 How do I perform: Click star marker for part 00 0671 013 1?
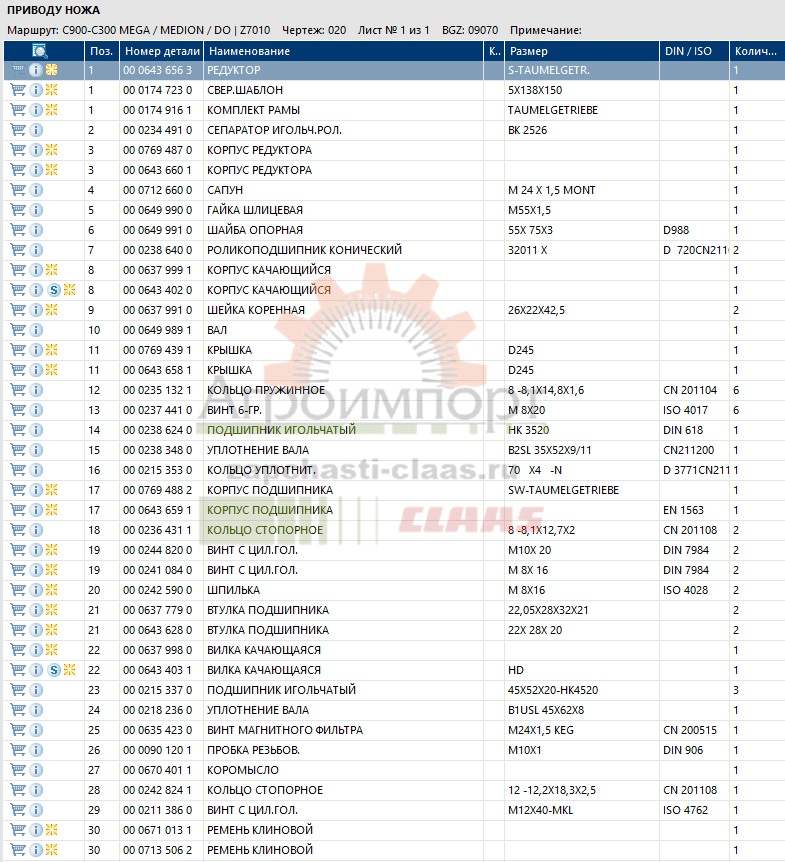[52, 830]
